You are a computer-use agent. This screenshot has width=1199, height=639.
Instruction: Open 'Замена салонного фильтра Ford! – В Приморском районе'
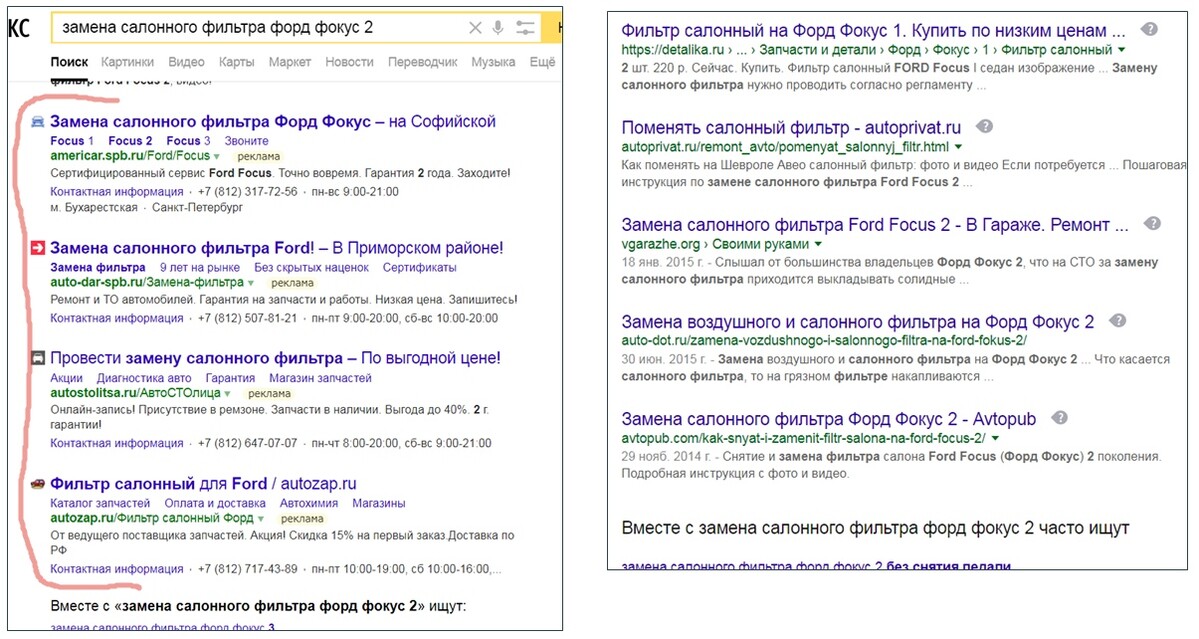(277, 248)
